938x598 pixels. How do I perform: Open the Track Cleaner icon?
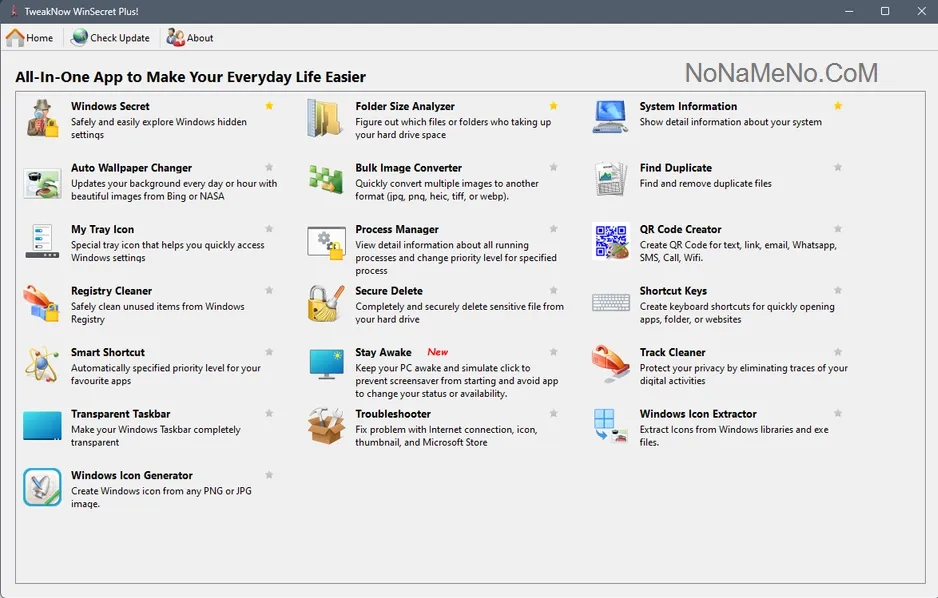pyautogui.click(x=610, y=365)
